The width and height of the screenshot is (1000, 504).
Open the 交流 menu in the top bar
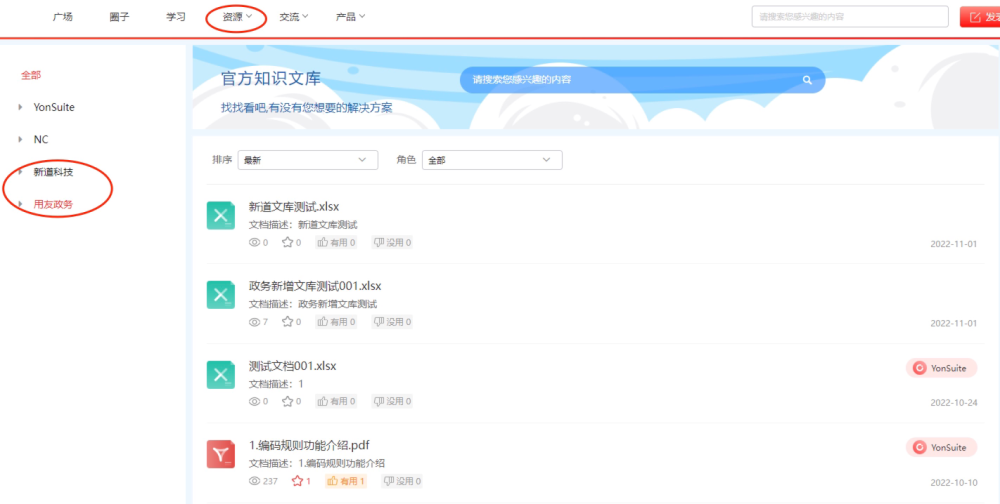click(293, 17)
